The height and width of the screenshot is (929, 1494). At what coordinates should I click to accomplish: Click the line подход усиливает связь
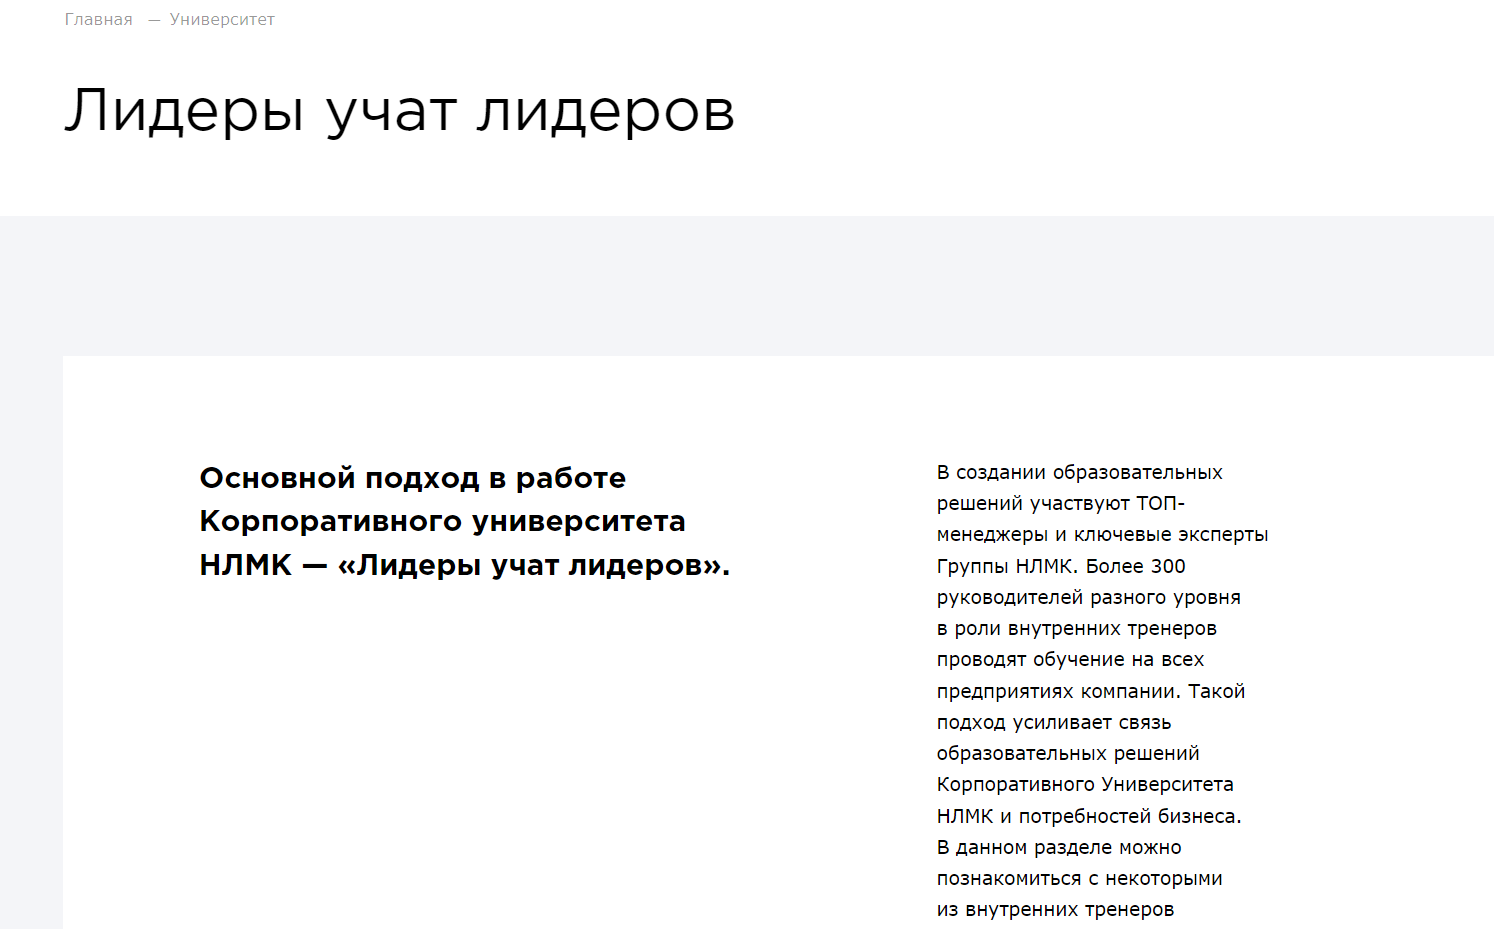click(x=1054, y=722)
